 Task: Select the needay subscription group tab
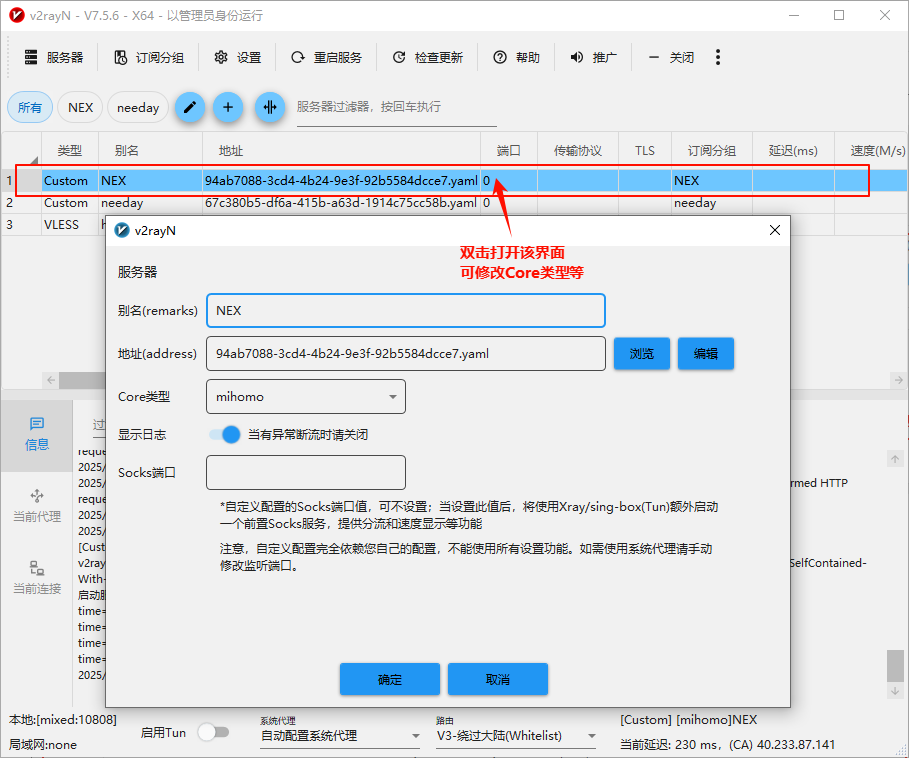138,108
